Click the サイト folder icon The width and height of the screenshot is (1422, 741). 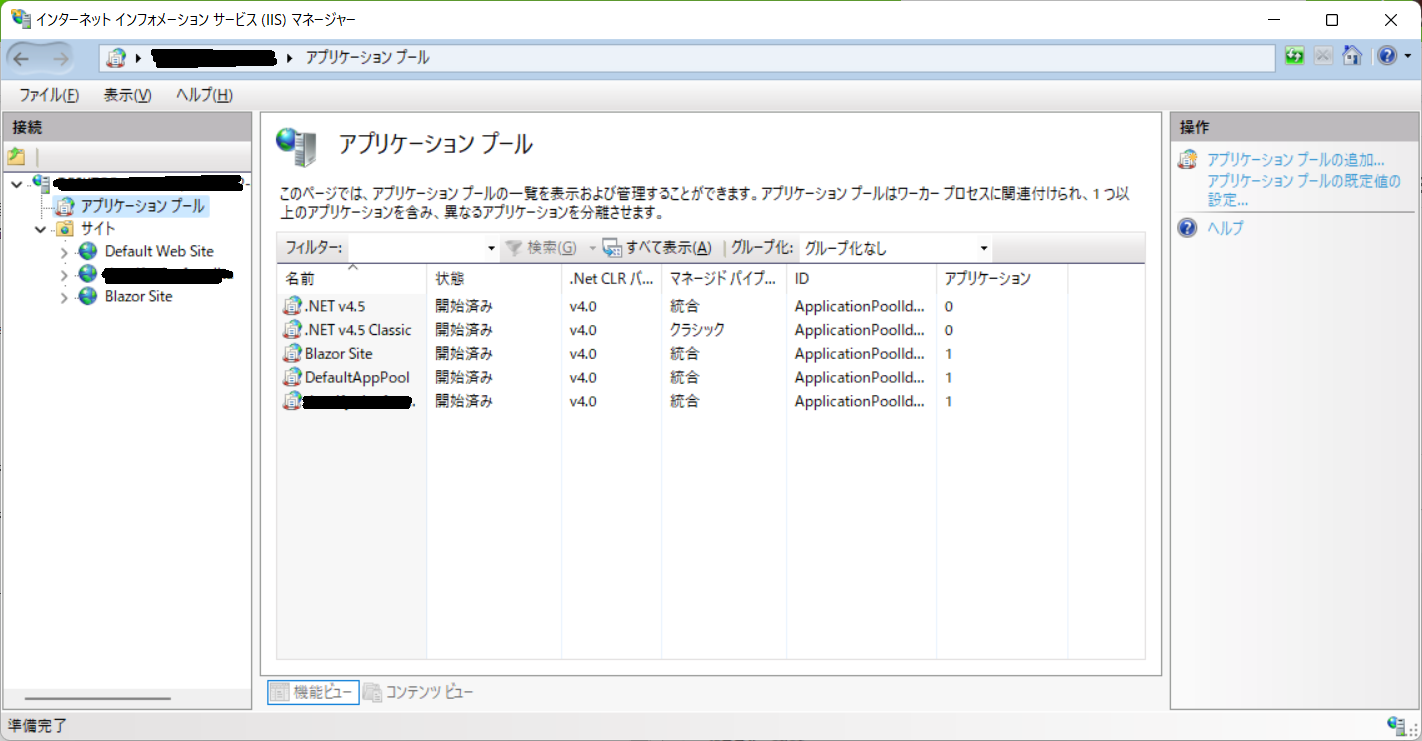tap(65, 229)
